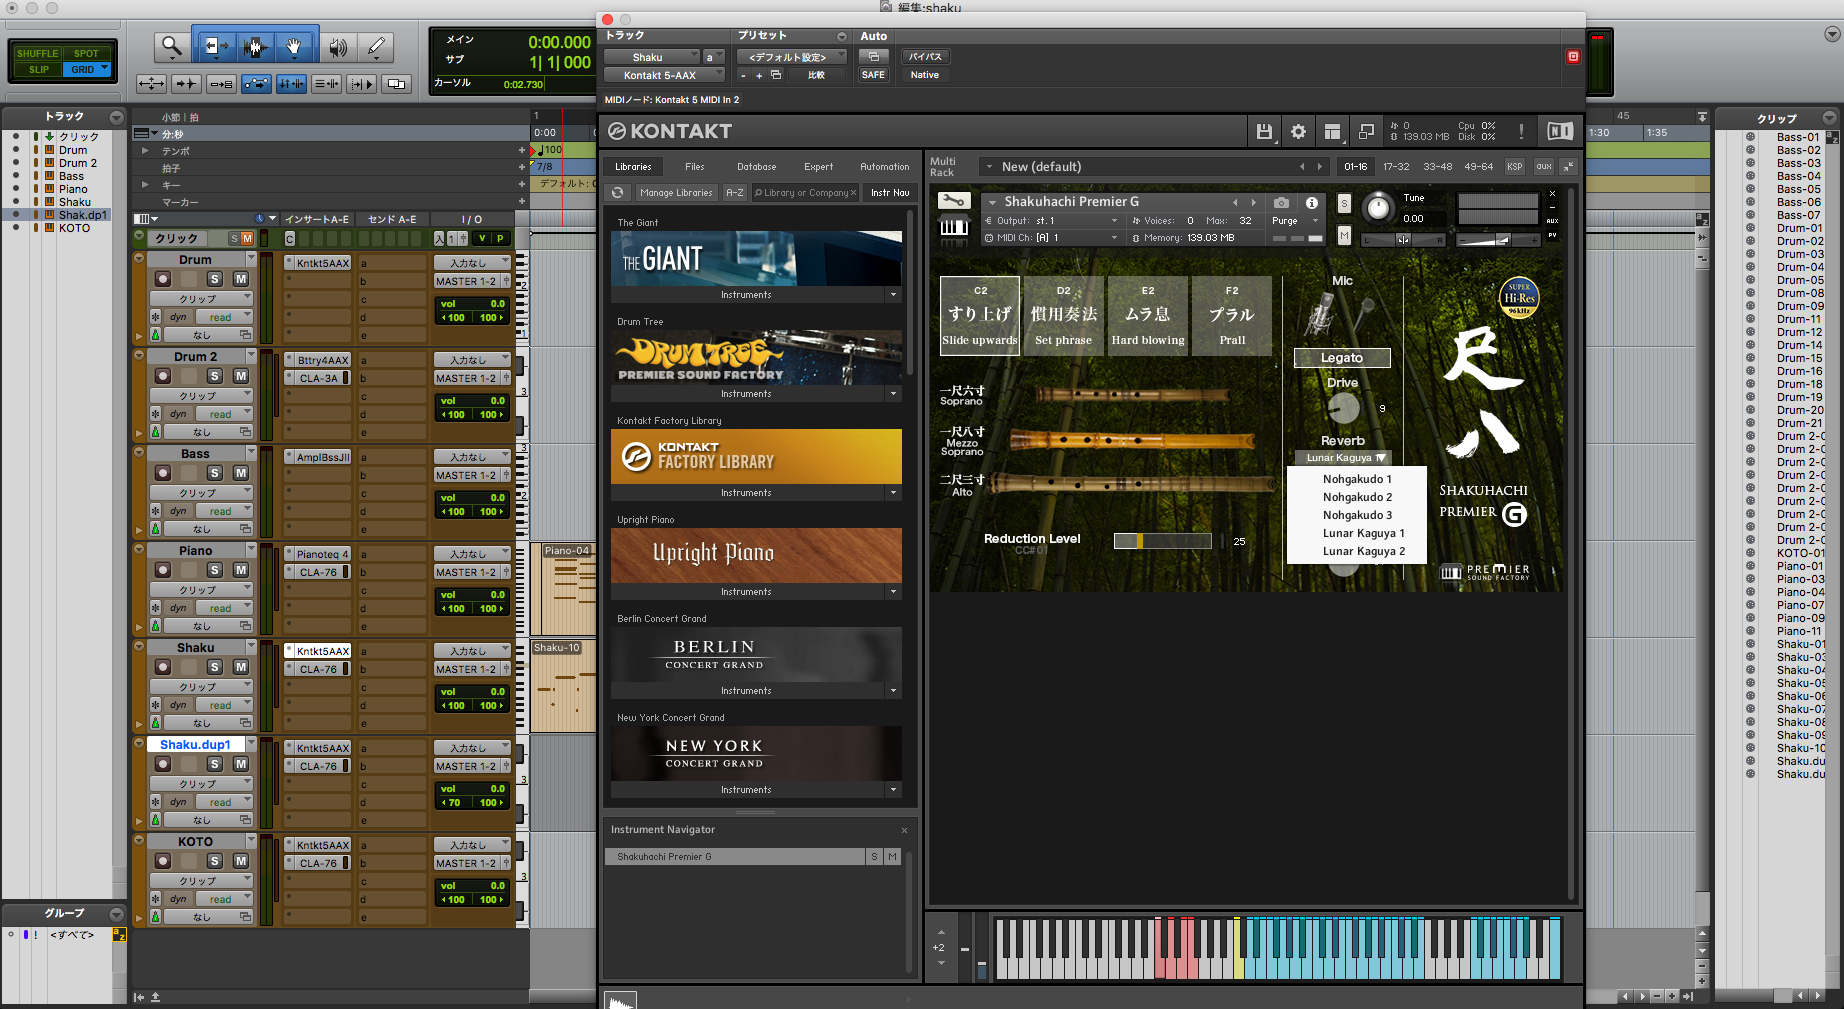1844x1009 pixels.
Task: Select the Pencil tool
Action: click(376, 46)
